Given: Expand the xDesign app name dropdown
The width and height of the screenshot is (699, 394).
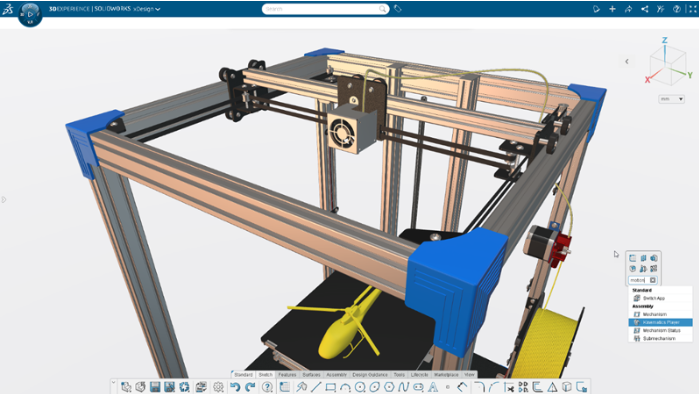Looking at the screenshot, I should 147,9.
